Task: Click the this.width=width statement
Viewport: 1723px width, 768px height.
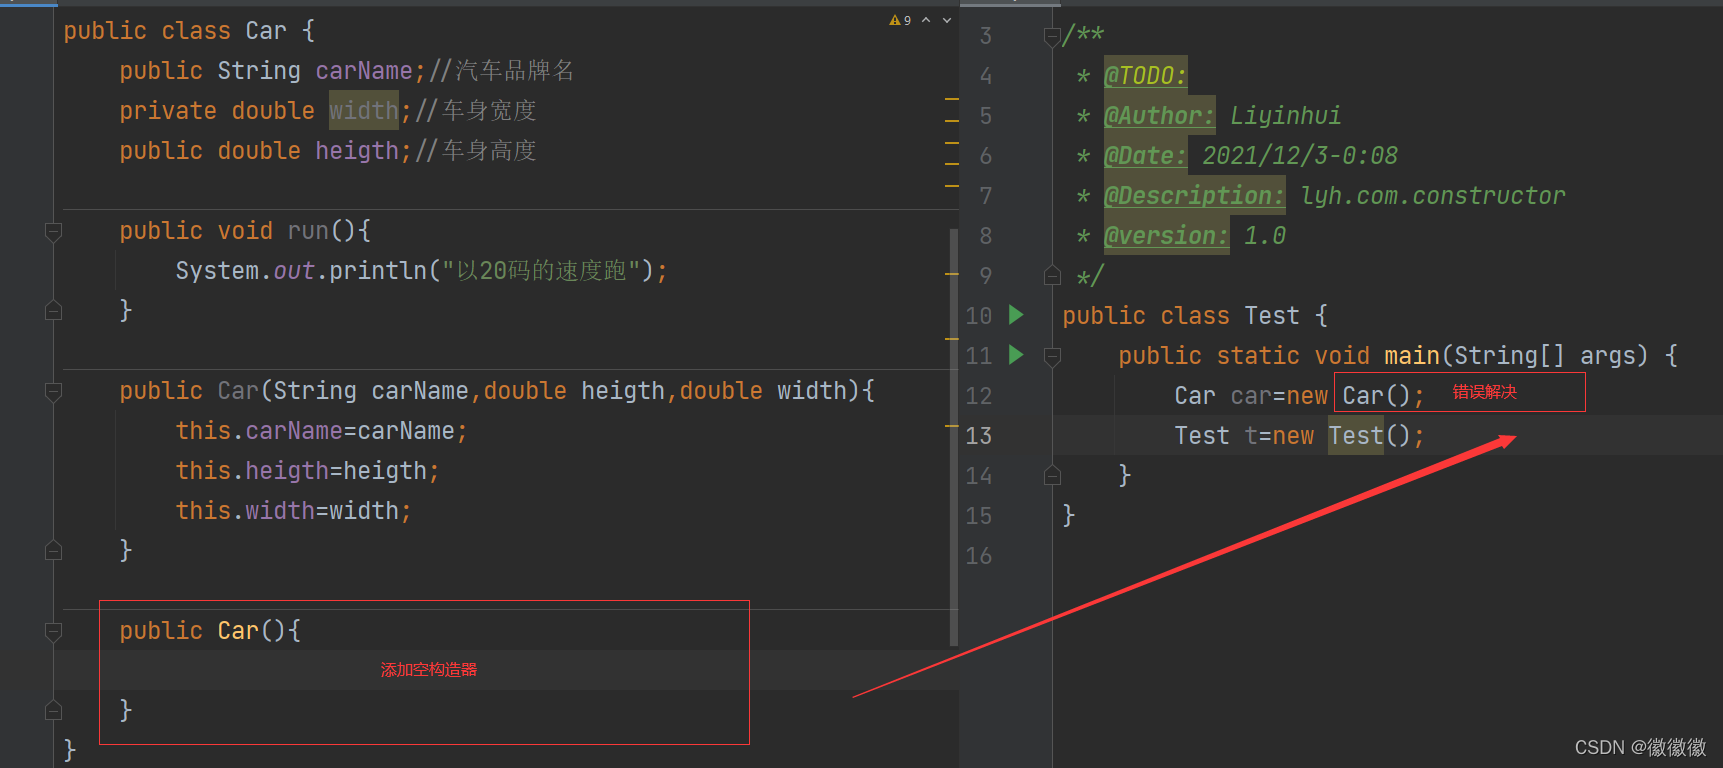Action: tap(293, 511)
